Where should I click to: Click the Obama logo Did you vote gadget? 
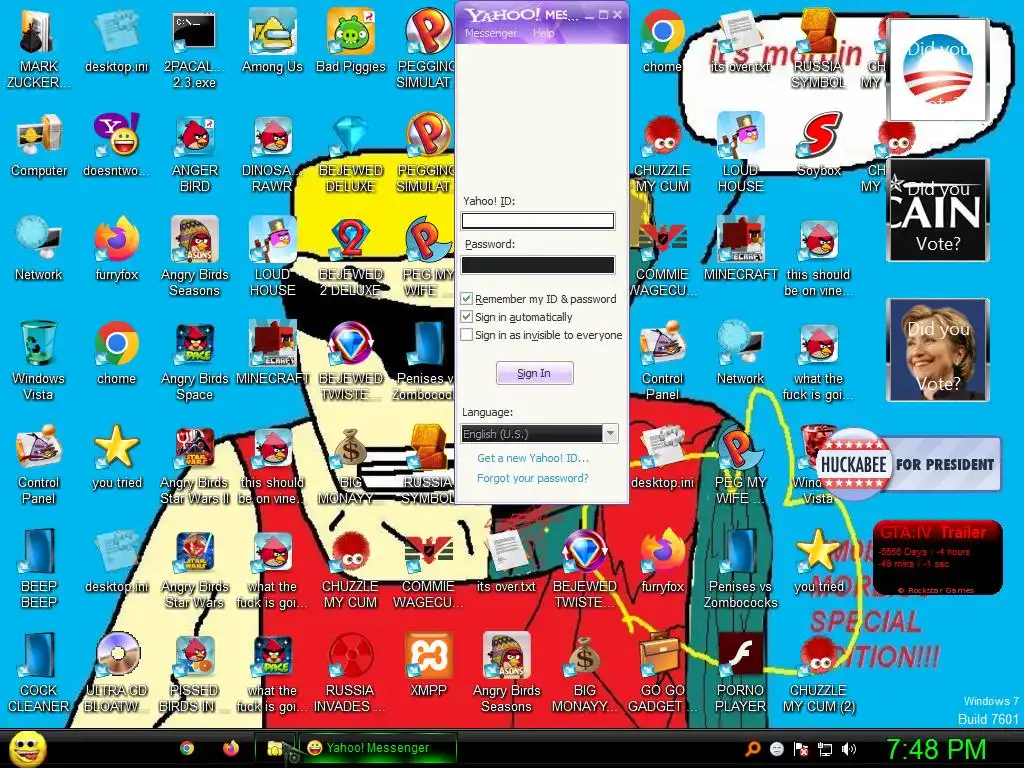(936, 69)
